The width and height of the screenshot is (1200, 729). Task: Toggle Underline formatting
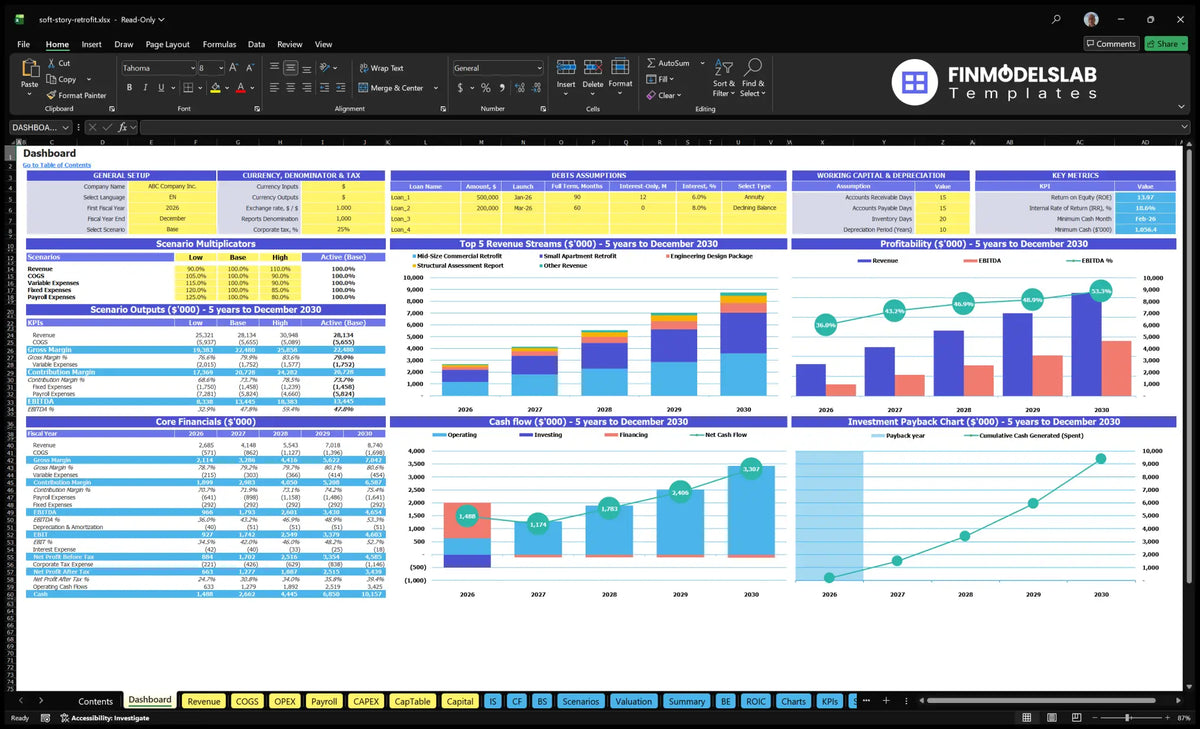[x=163, y=88]
